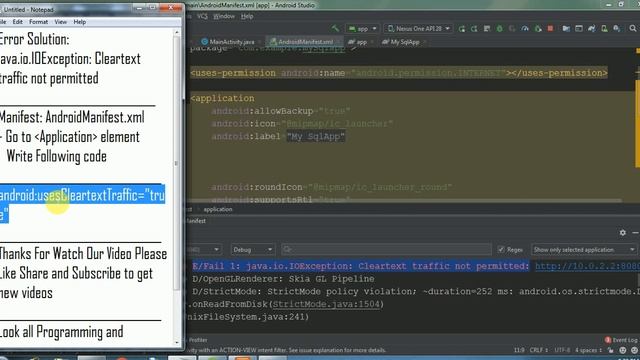The image size is (640, 360).
Task: Open the Logcat settings gear icon
Action: coord(622,232)
